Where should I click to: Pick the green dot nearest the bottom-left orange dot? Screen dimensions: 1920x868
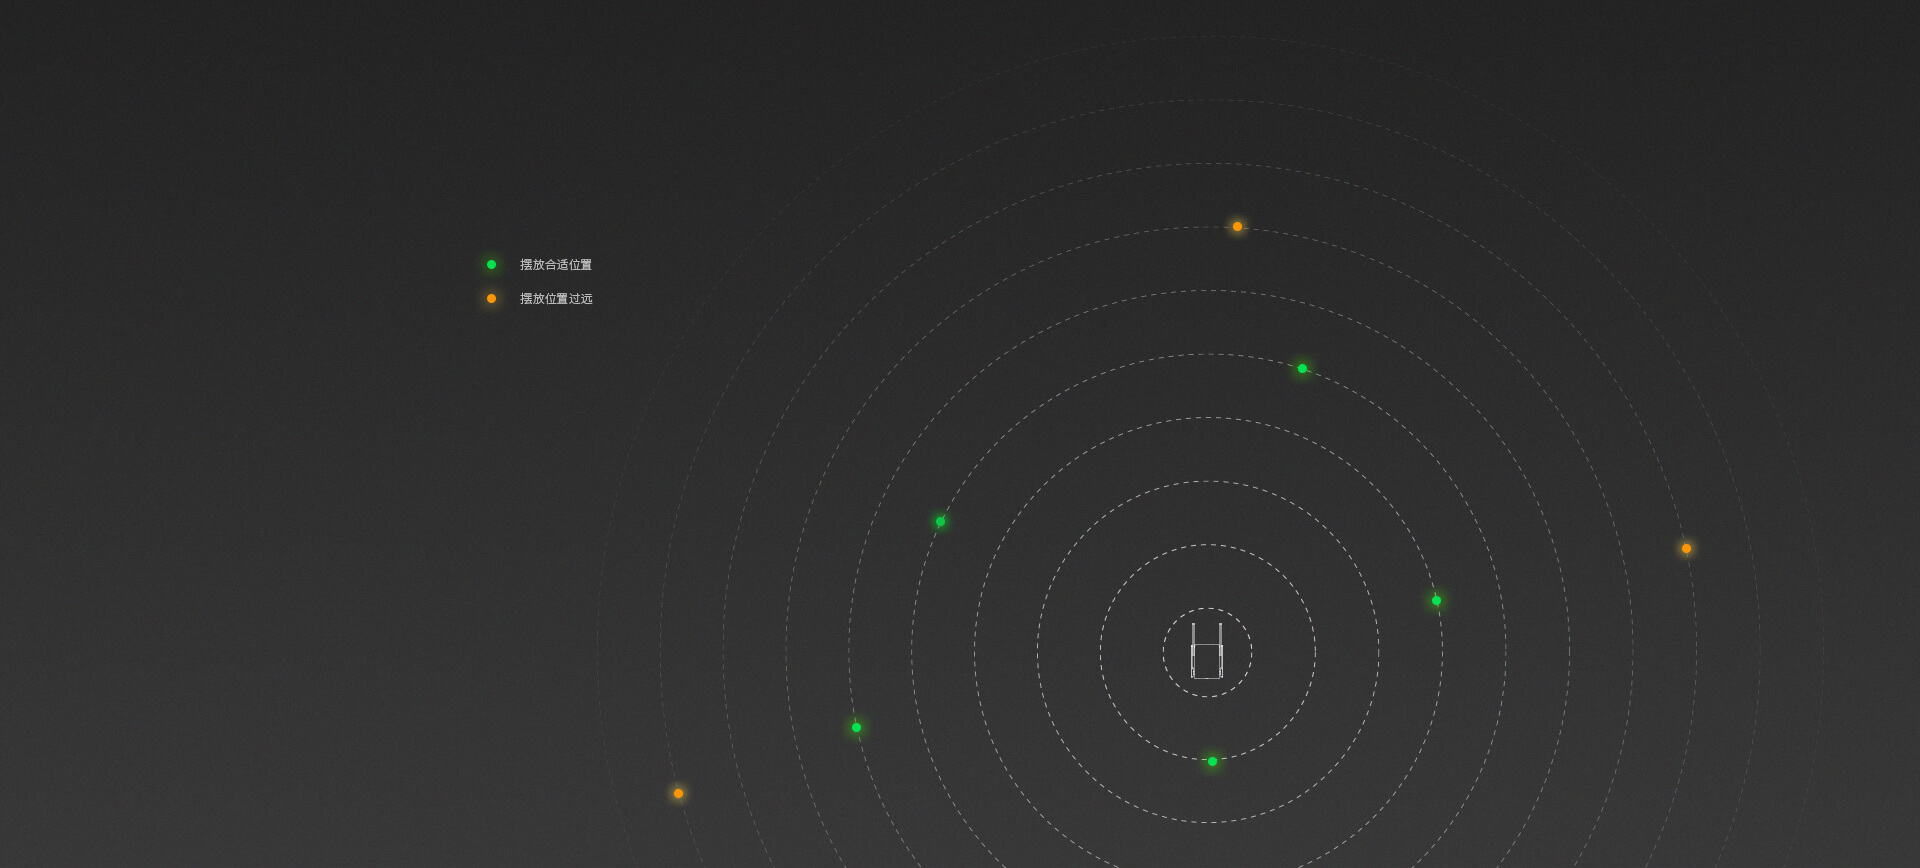tap(856, 728)
